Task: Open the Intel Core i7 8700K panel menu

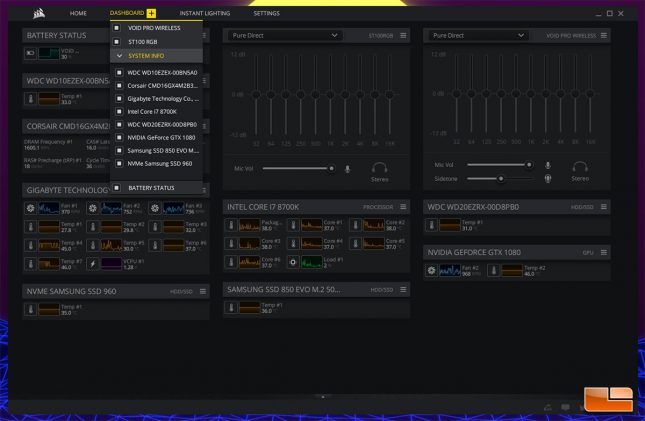Action: (x=403, y=207)
